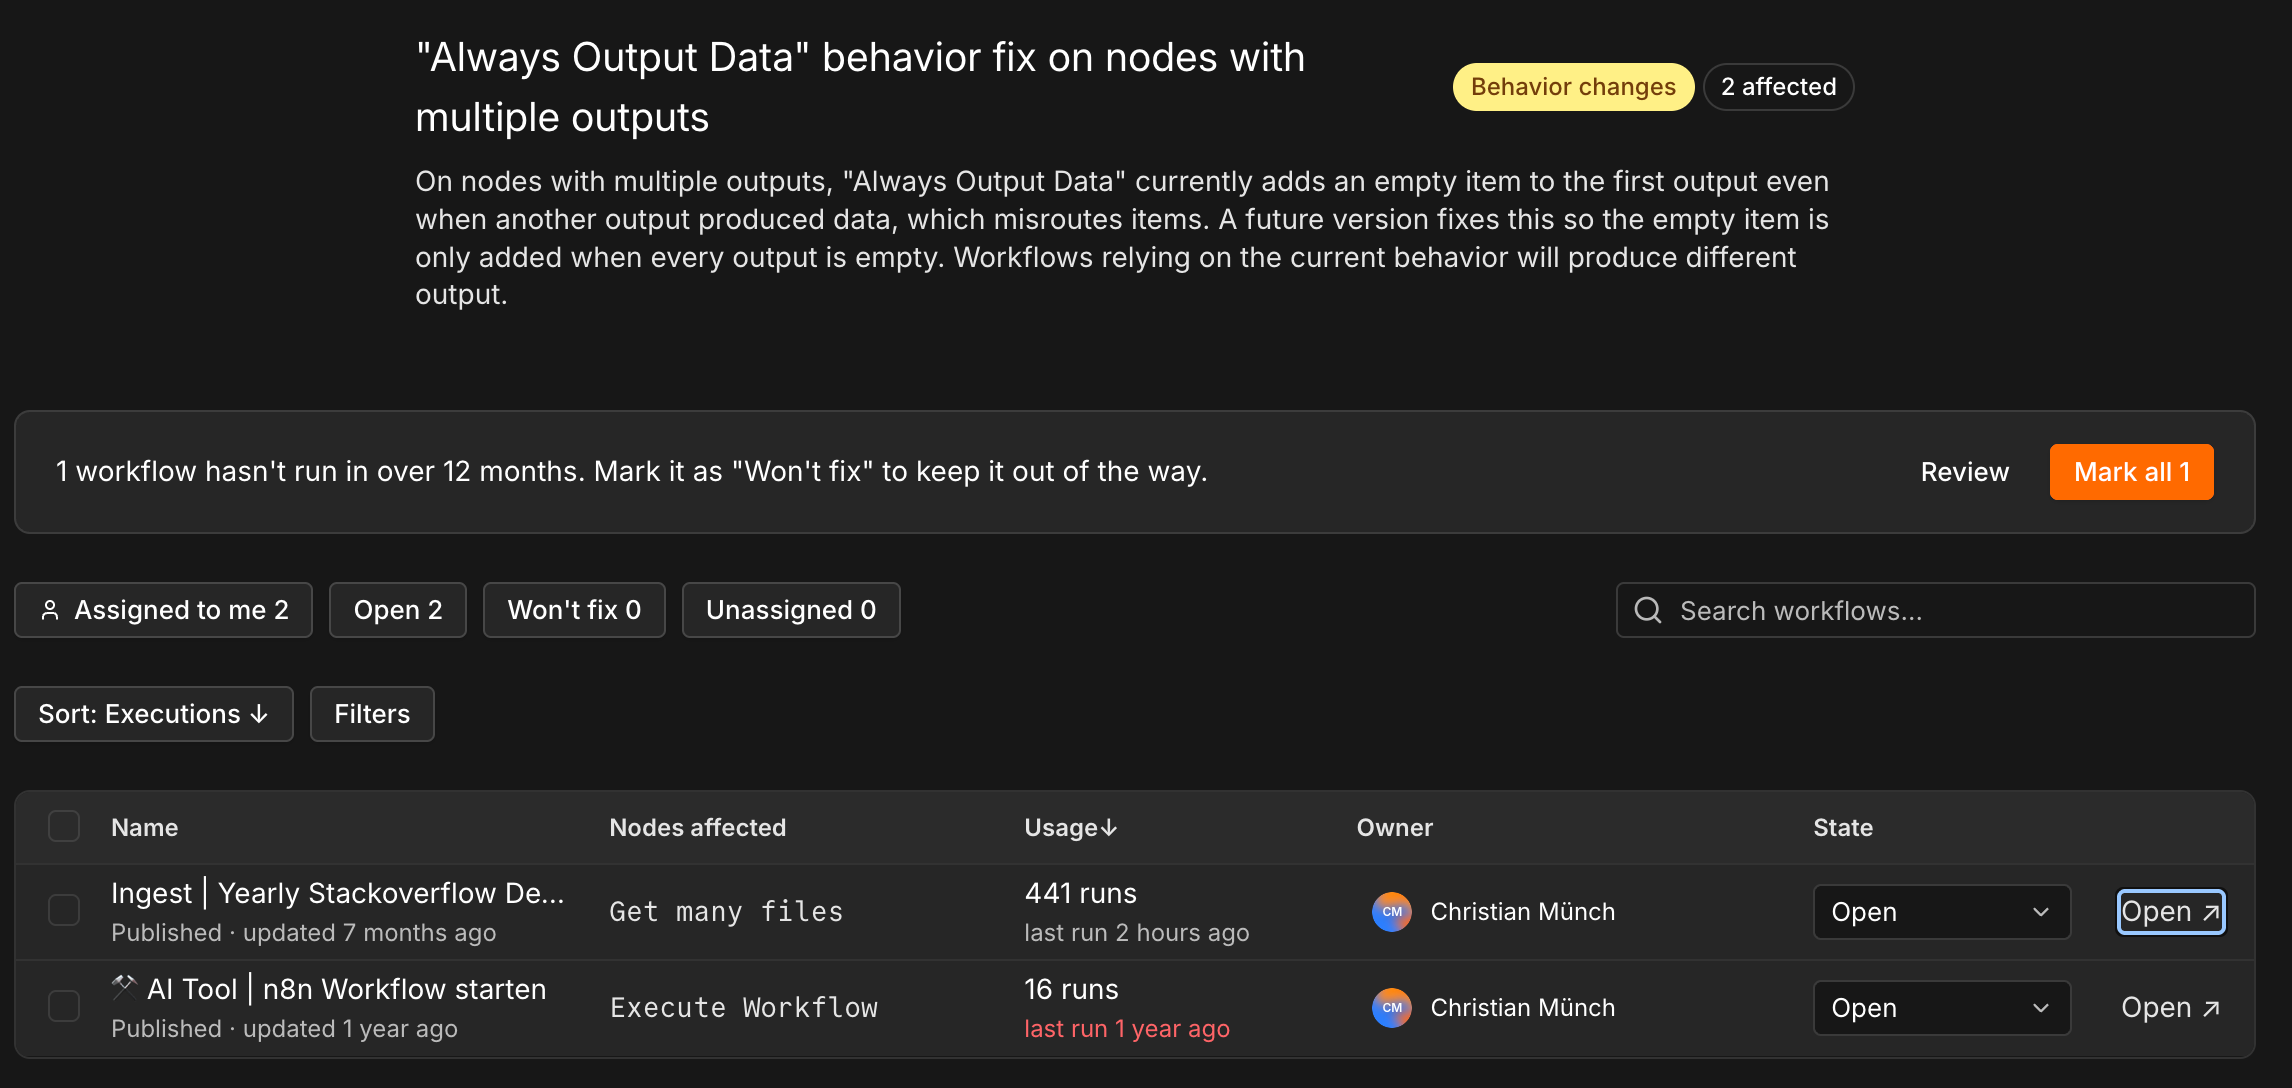Screen dimensions: 2292x1088
Task: Switch to Open 2 filter tab
Action: click(398, 610)
